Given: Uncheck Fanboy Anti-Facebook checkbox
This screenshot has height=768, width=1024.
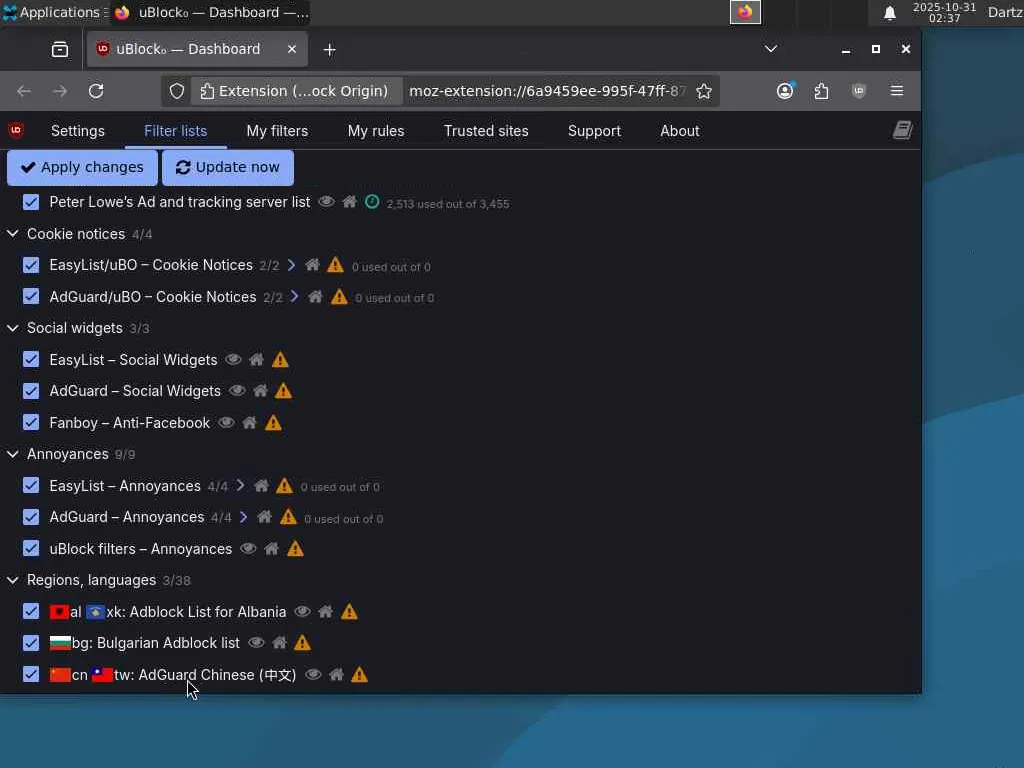Looking at the screenshot, I should pyautogui.click(x=31, y=423).
